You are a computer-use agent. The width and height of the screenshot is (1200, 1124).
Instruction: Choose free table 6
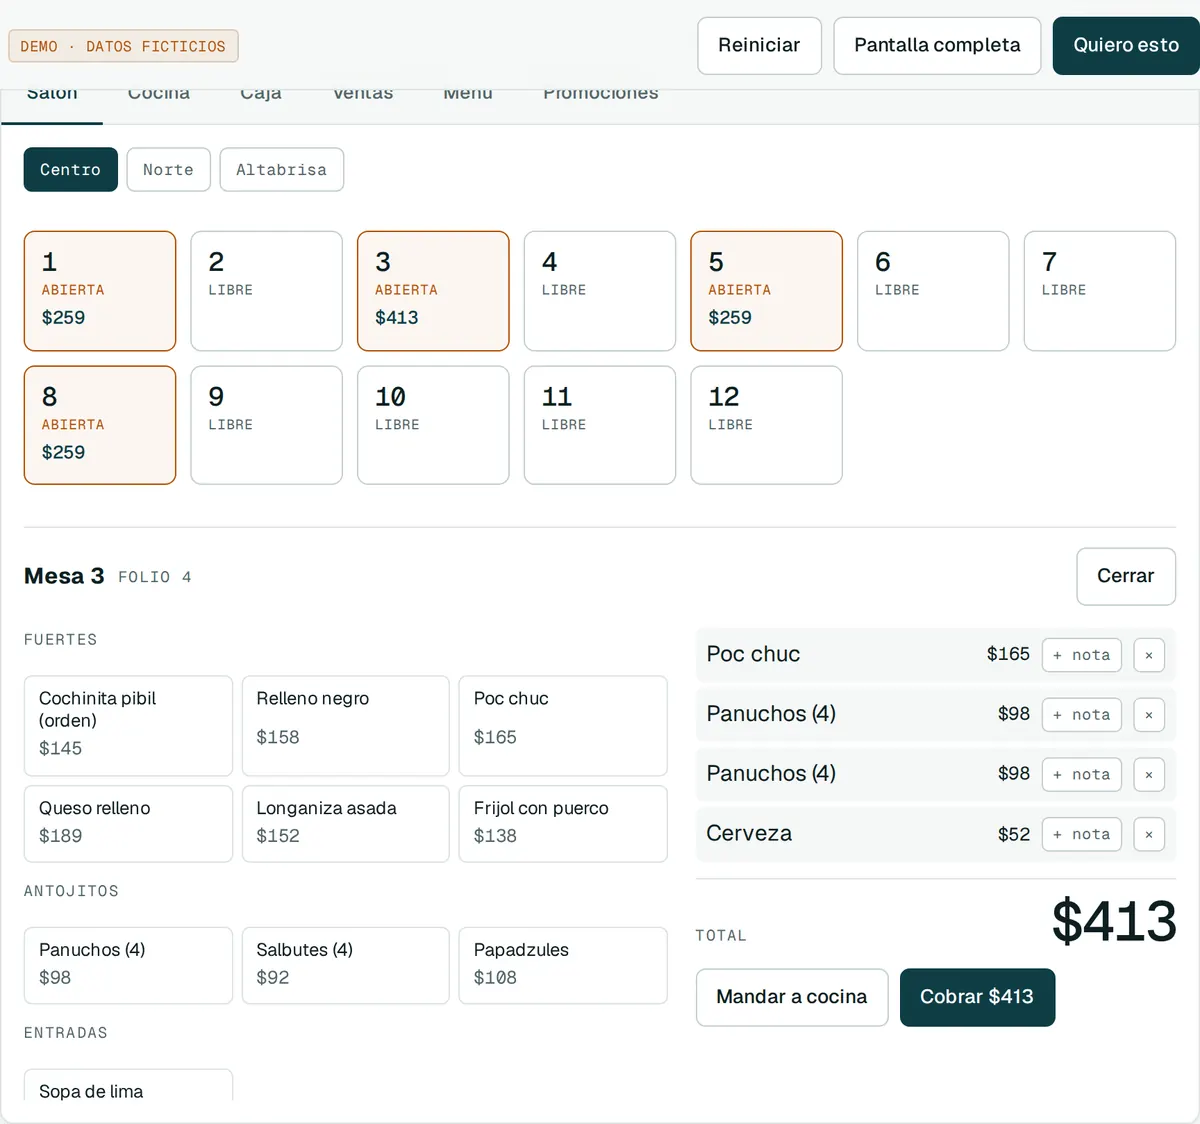coord(933,291)
